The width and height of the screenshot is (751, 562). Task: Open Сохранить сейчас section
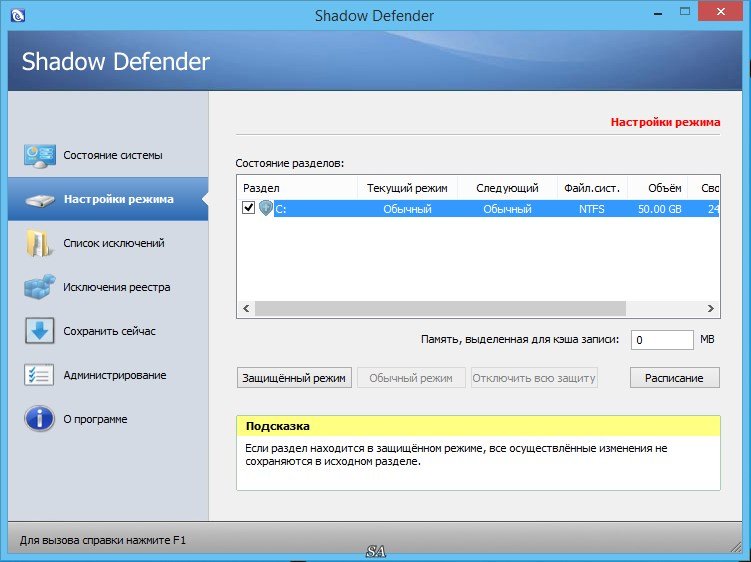(109, 331)
